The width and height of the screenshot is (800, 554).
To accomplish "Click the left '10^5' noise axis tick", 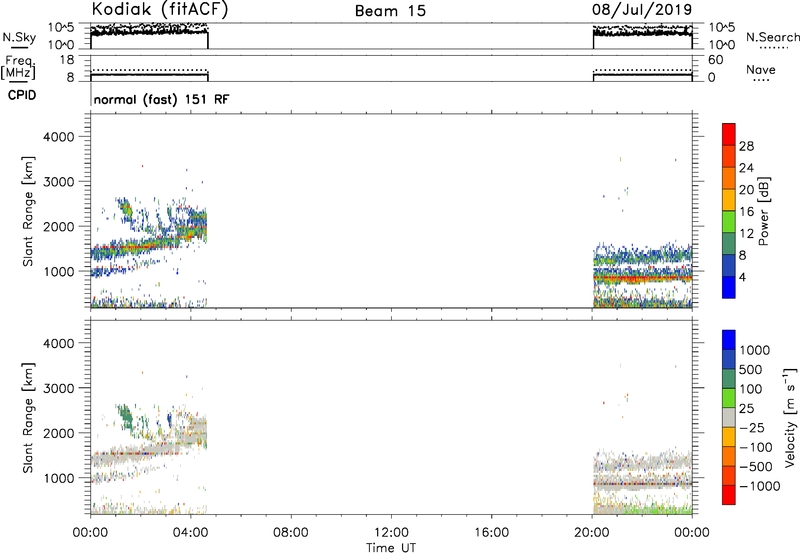I will pyautogui.click(x=61, y=28).
